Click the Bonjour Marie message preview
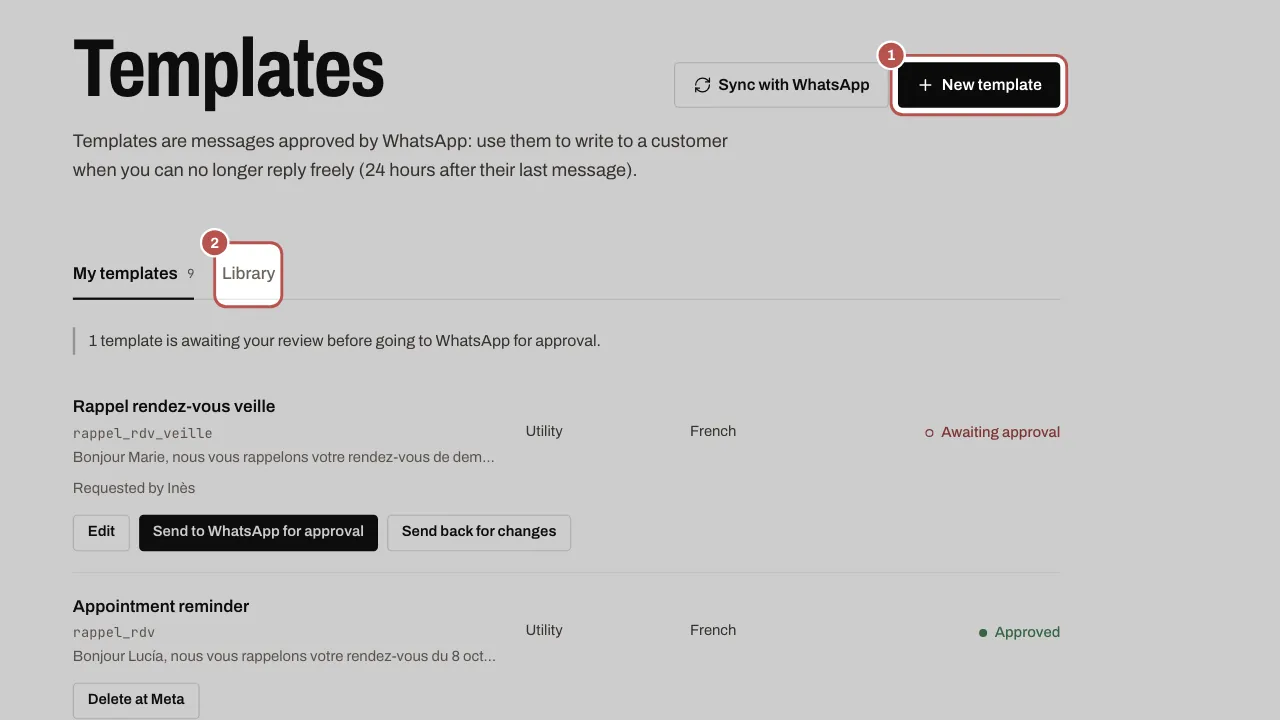The image size is (1280, 720). 284,457
